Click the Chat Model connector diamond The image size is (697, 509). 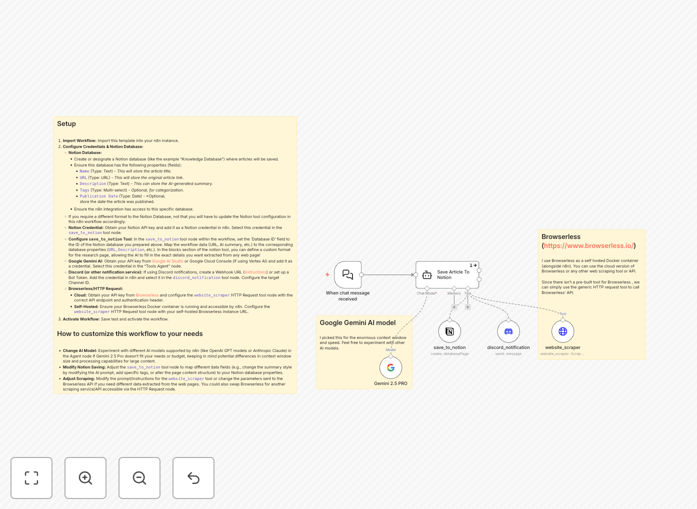pyautogui.click(x=427, y=289)
